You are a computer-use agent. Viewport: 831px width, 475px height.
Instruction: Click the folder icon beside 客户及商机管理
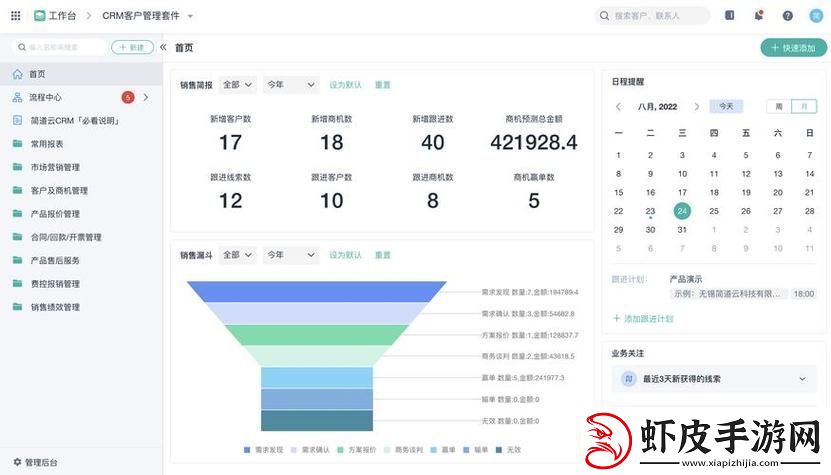coord(17,190)
